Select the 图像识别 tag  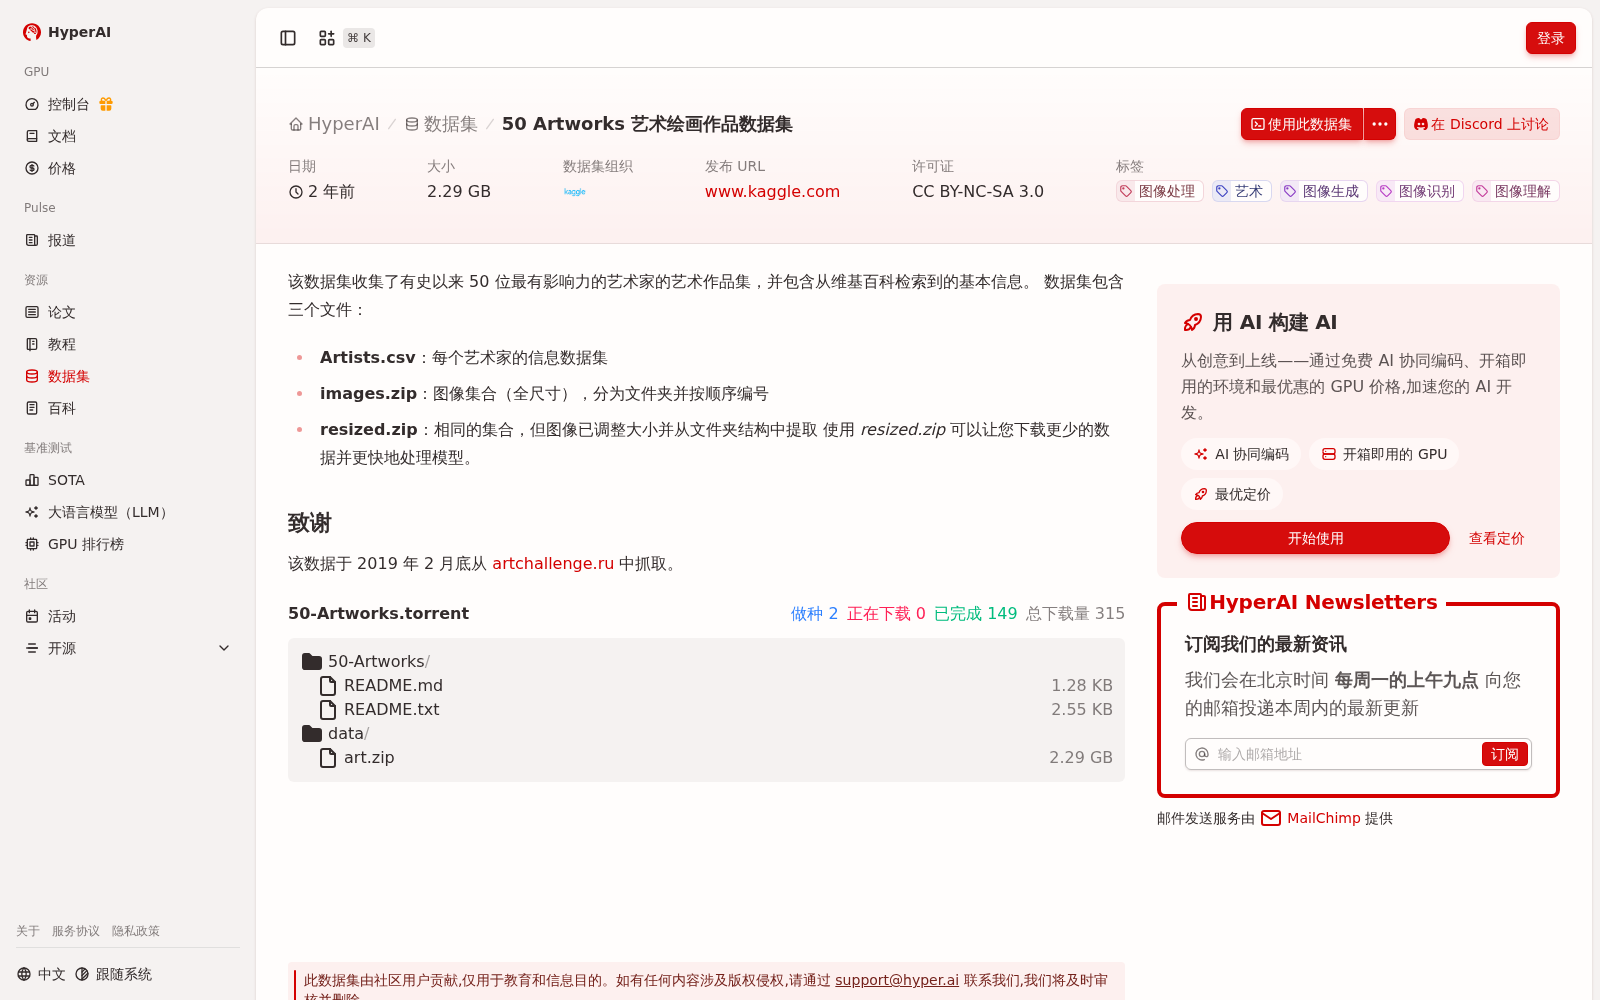[1419, 191]
